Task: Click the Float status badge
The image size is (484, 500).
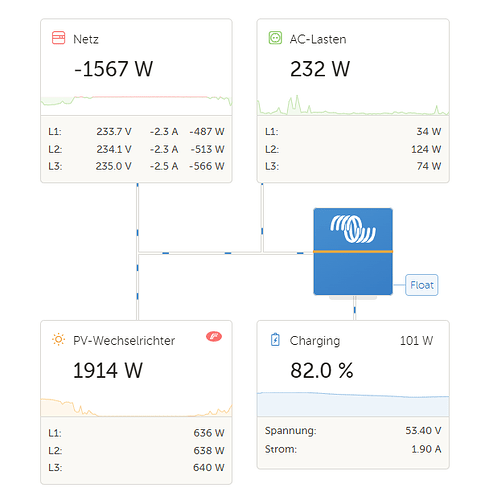Action: [422, 285]
